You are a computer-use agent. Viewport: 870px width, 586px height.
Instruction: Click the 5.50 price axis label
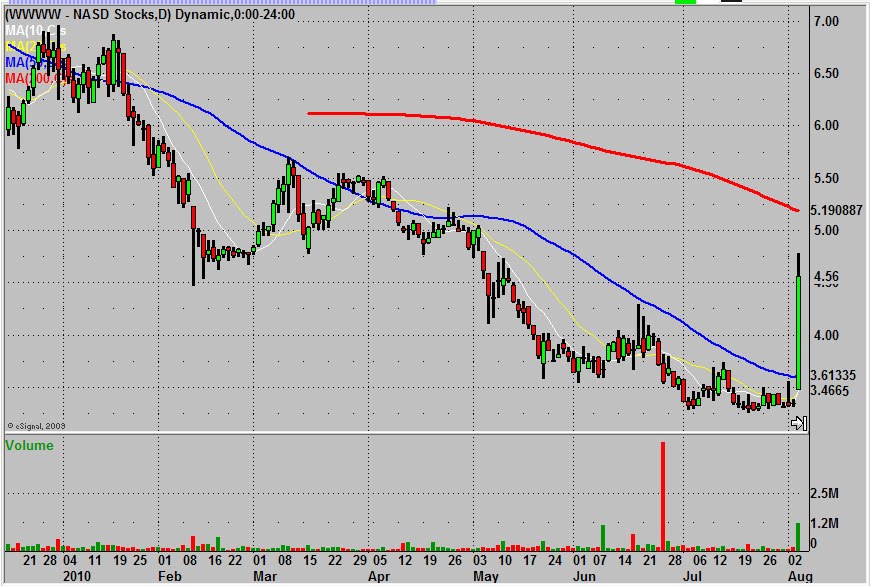[x=826, y=178]
